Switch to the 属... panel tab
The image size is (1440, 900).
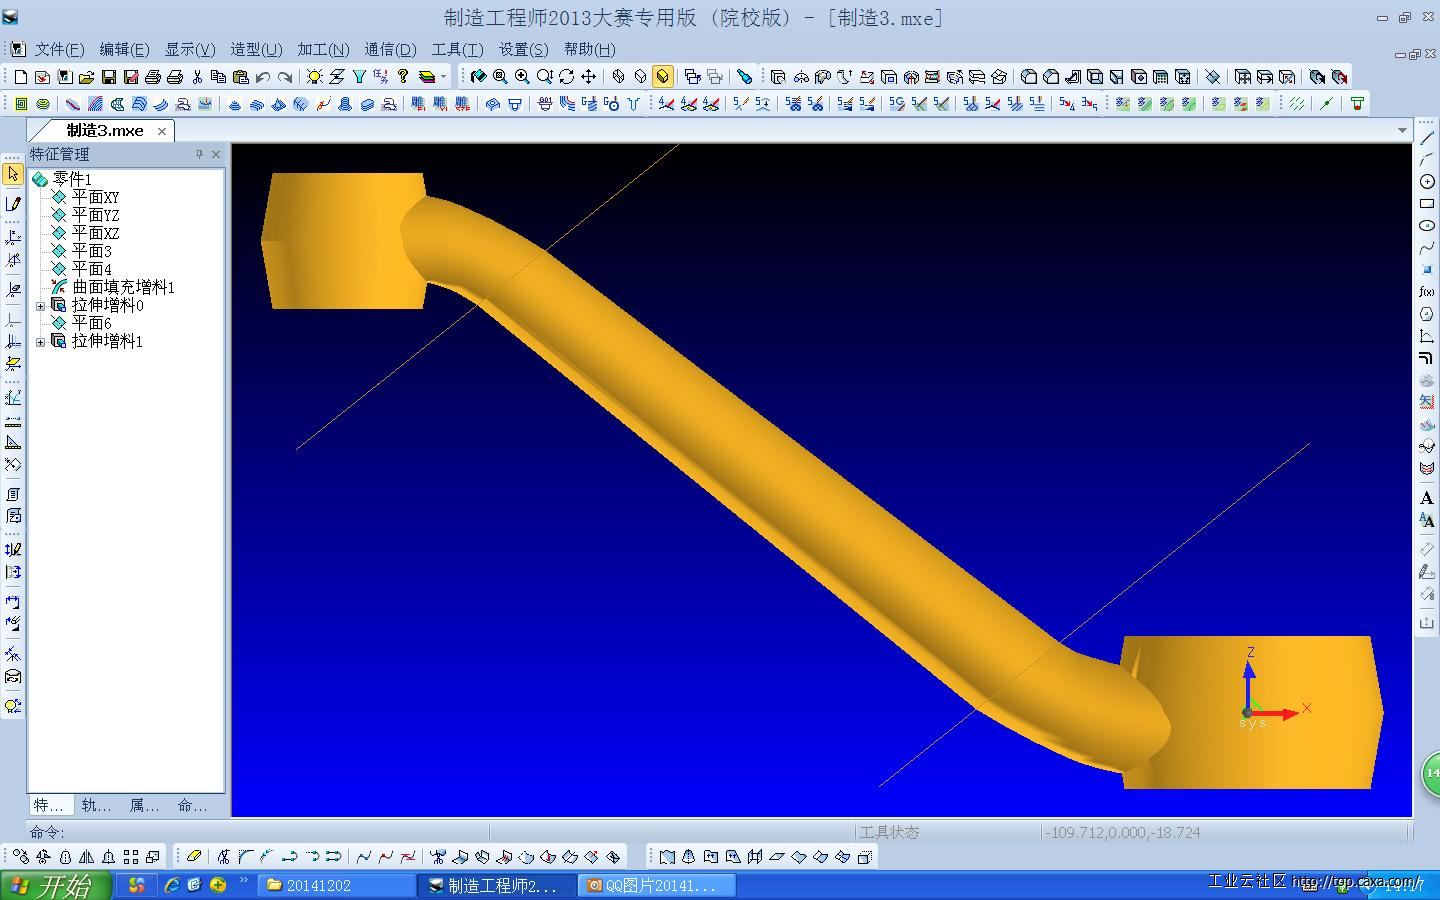pos(144,805)
